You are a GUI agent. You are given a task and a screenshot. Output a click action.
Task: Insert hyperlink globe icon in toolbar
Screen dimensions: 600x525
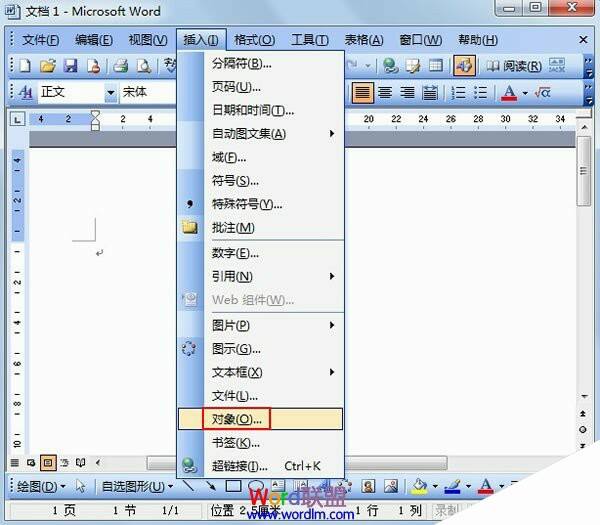click(x=390, y=65)
